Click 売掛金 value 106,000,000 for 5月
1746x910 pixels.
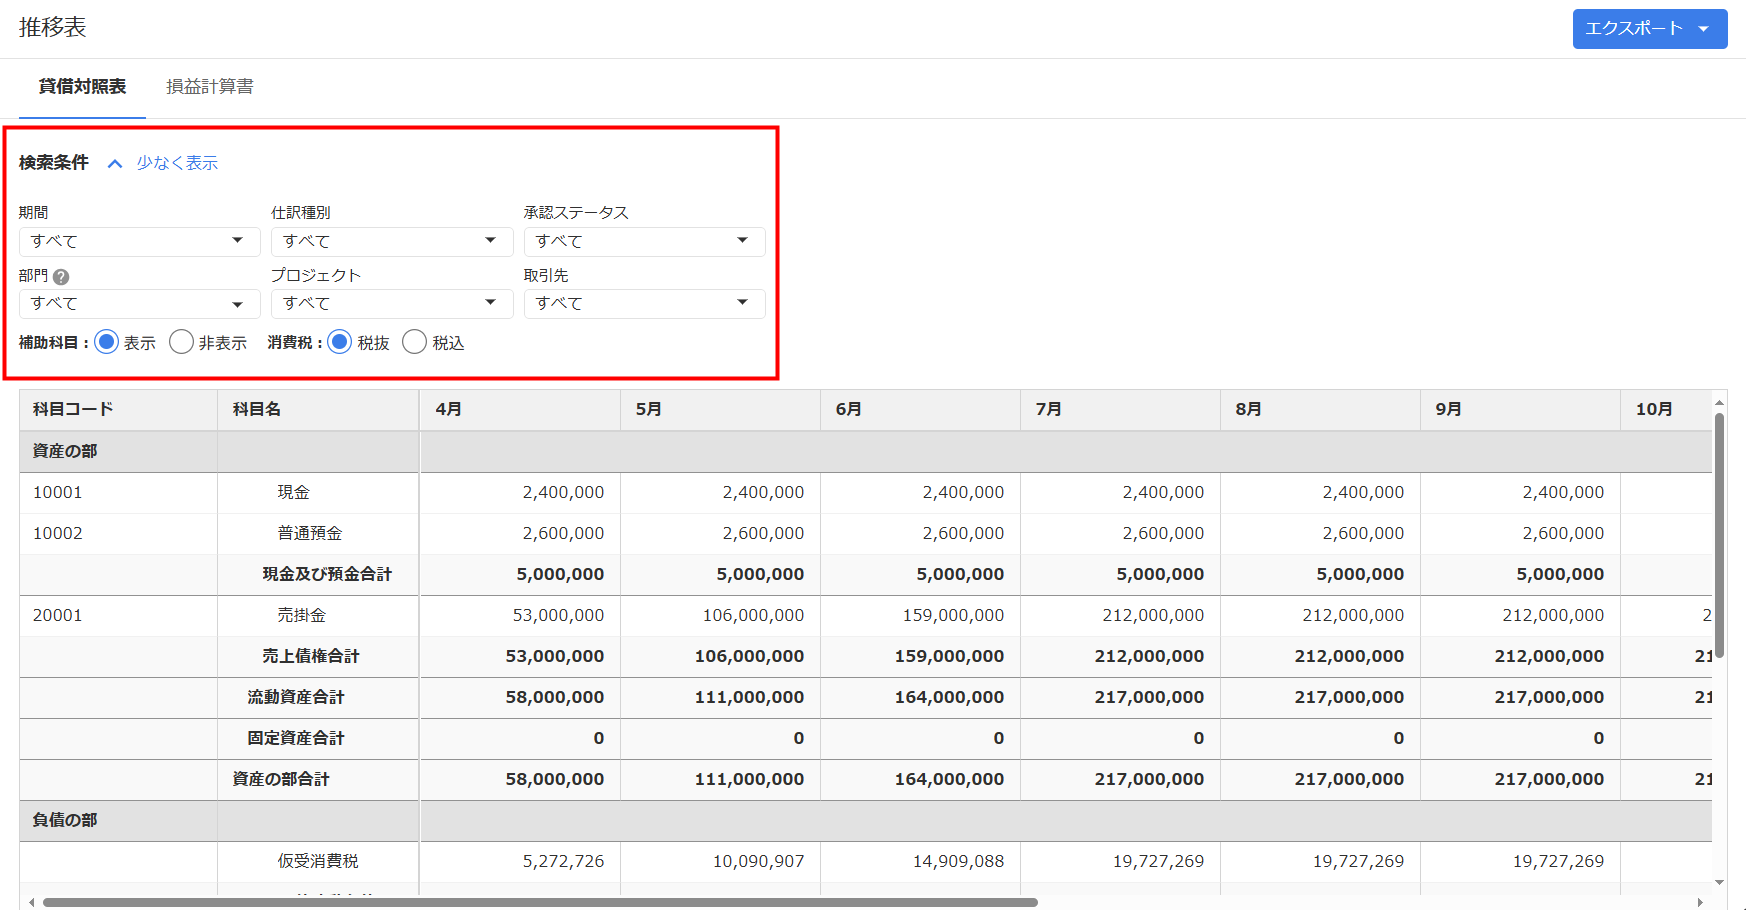click(x=753, y=615)
